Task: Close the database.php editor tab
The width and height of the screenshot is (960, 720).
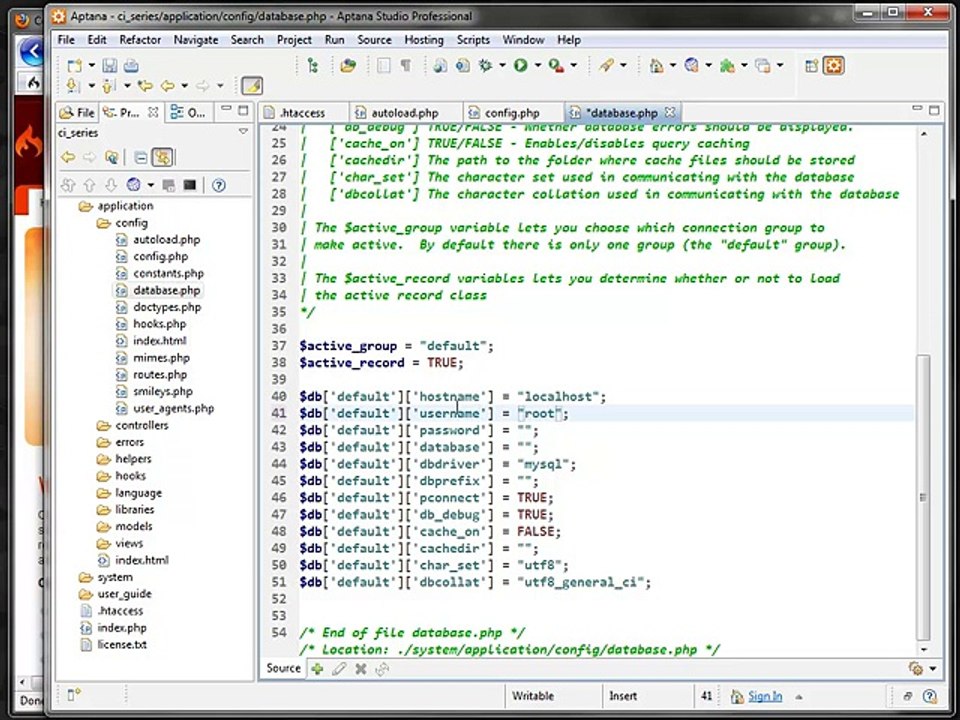Action: pyautogui.click(x=670, y=113)
